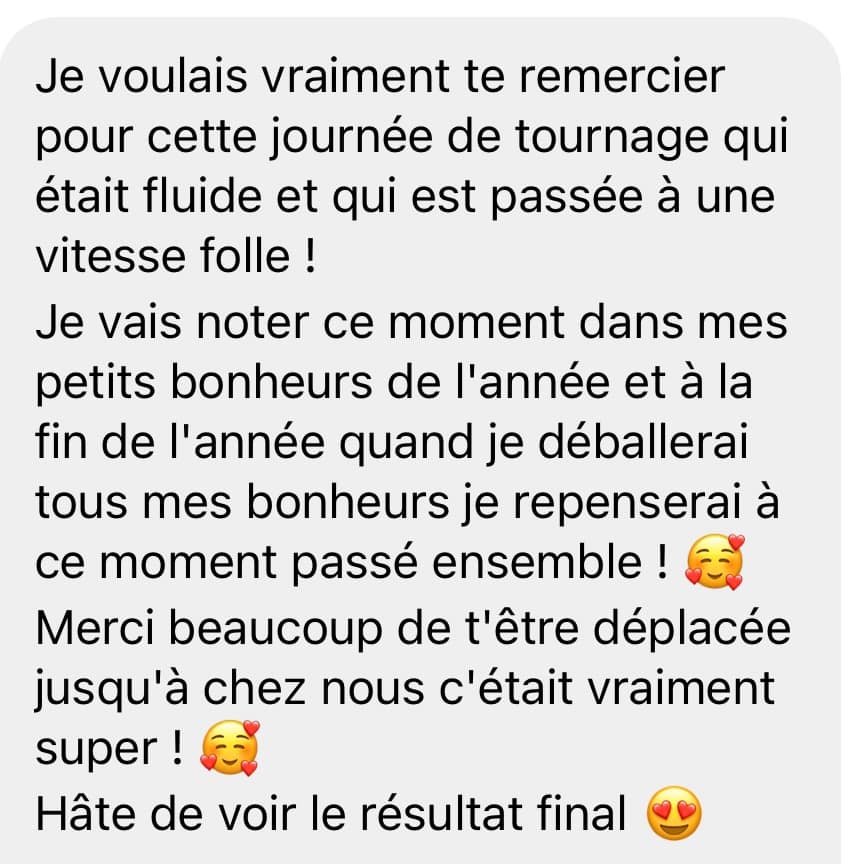This screenshot has height=864, width=852.
Task: Click the heart-face emoji after 'super !'
Action: [x=229, y=748]
